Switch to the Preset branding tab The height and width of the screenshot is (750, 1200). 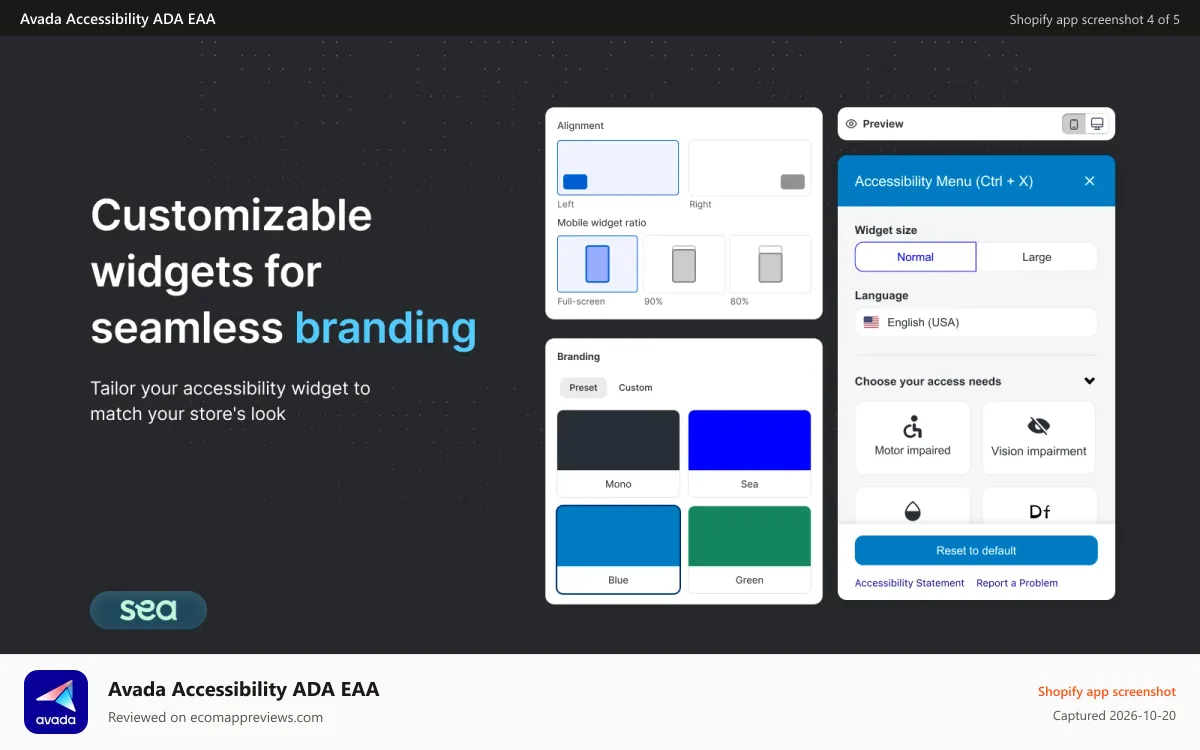(583, 388)
